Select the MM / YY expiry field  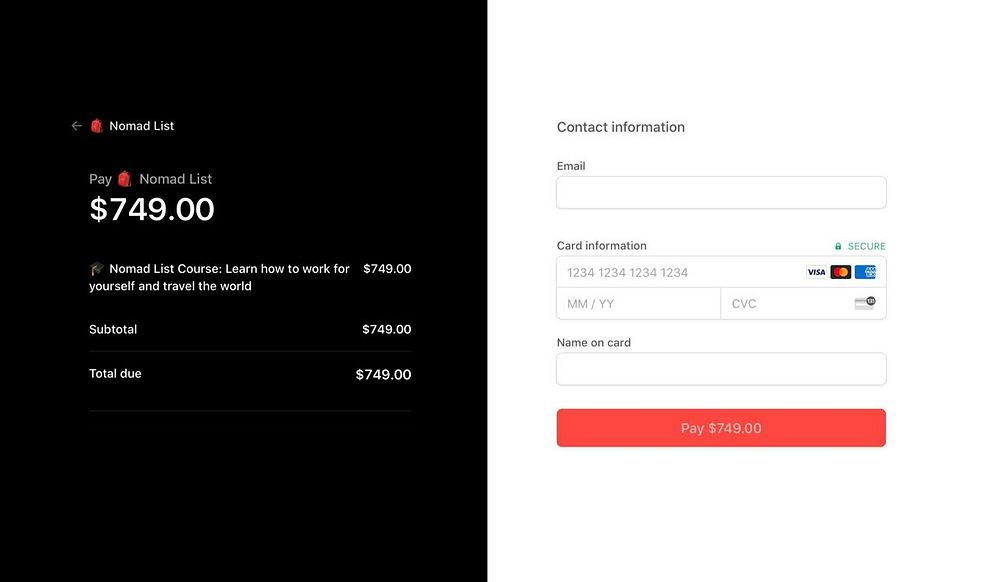pos(637,303)
